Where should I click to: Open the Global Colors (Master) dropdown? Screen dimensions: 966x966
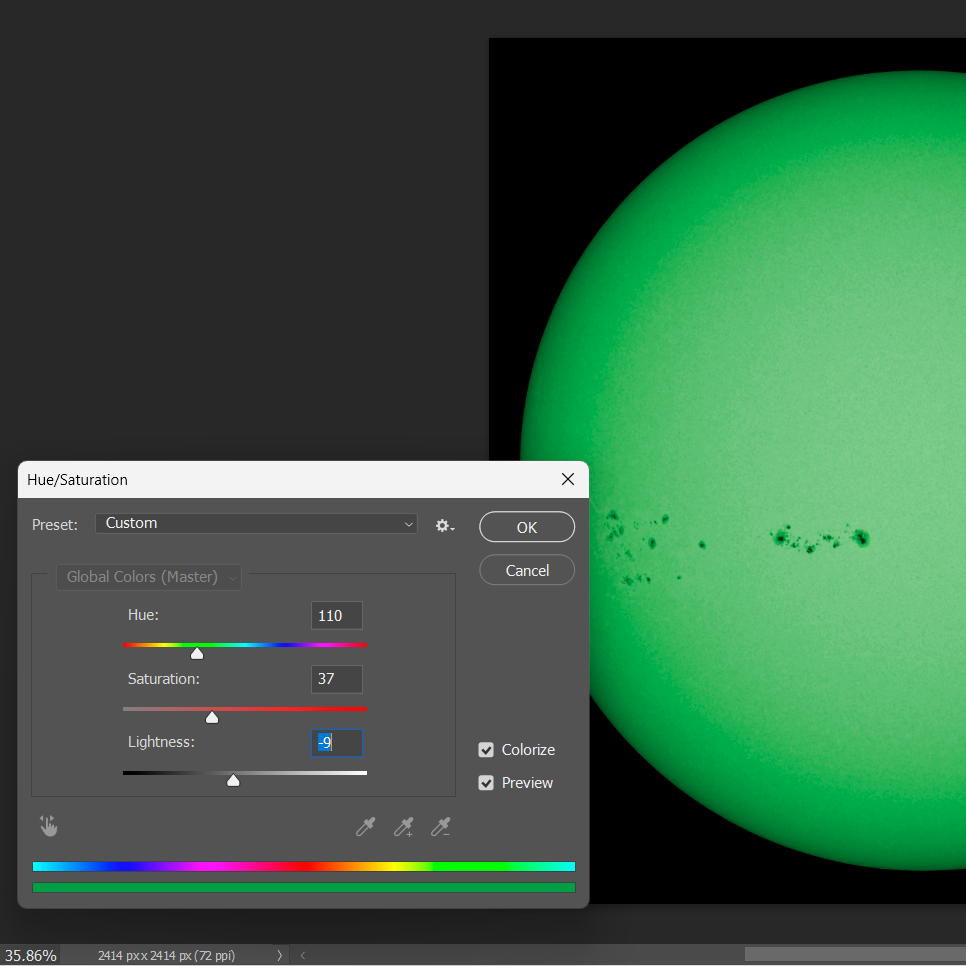point(148,577)
